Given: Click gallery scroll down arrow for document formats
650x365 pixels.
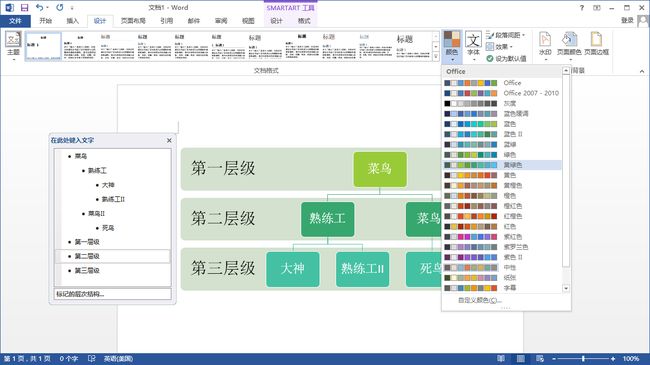Looking at the screenshot, I should pos(436,46).
